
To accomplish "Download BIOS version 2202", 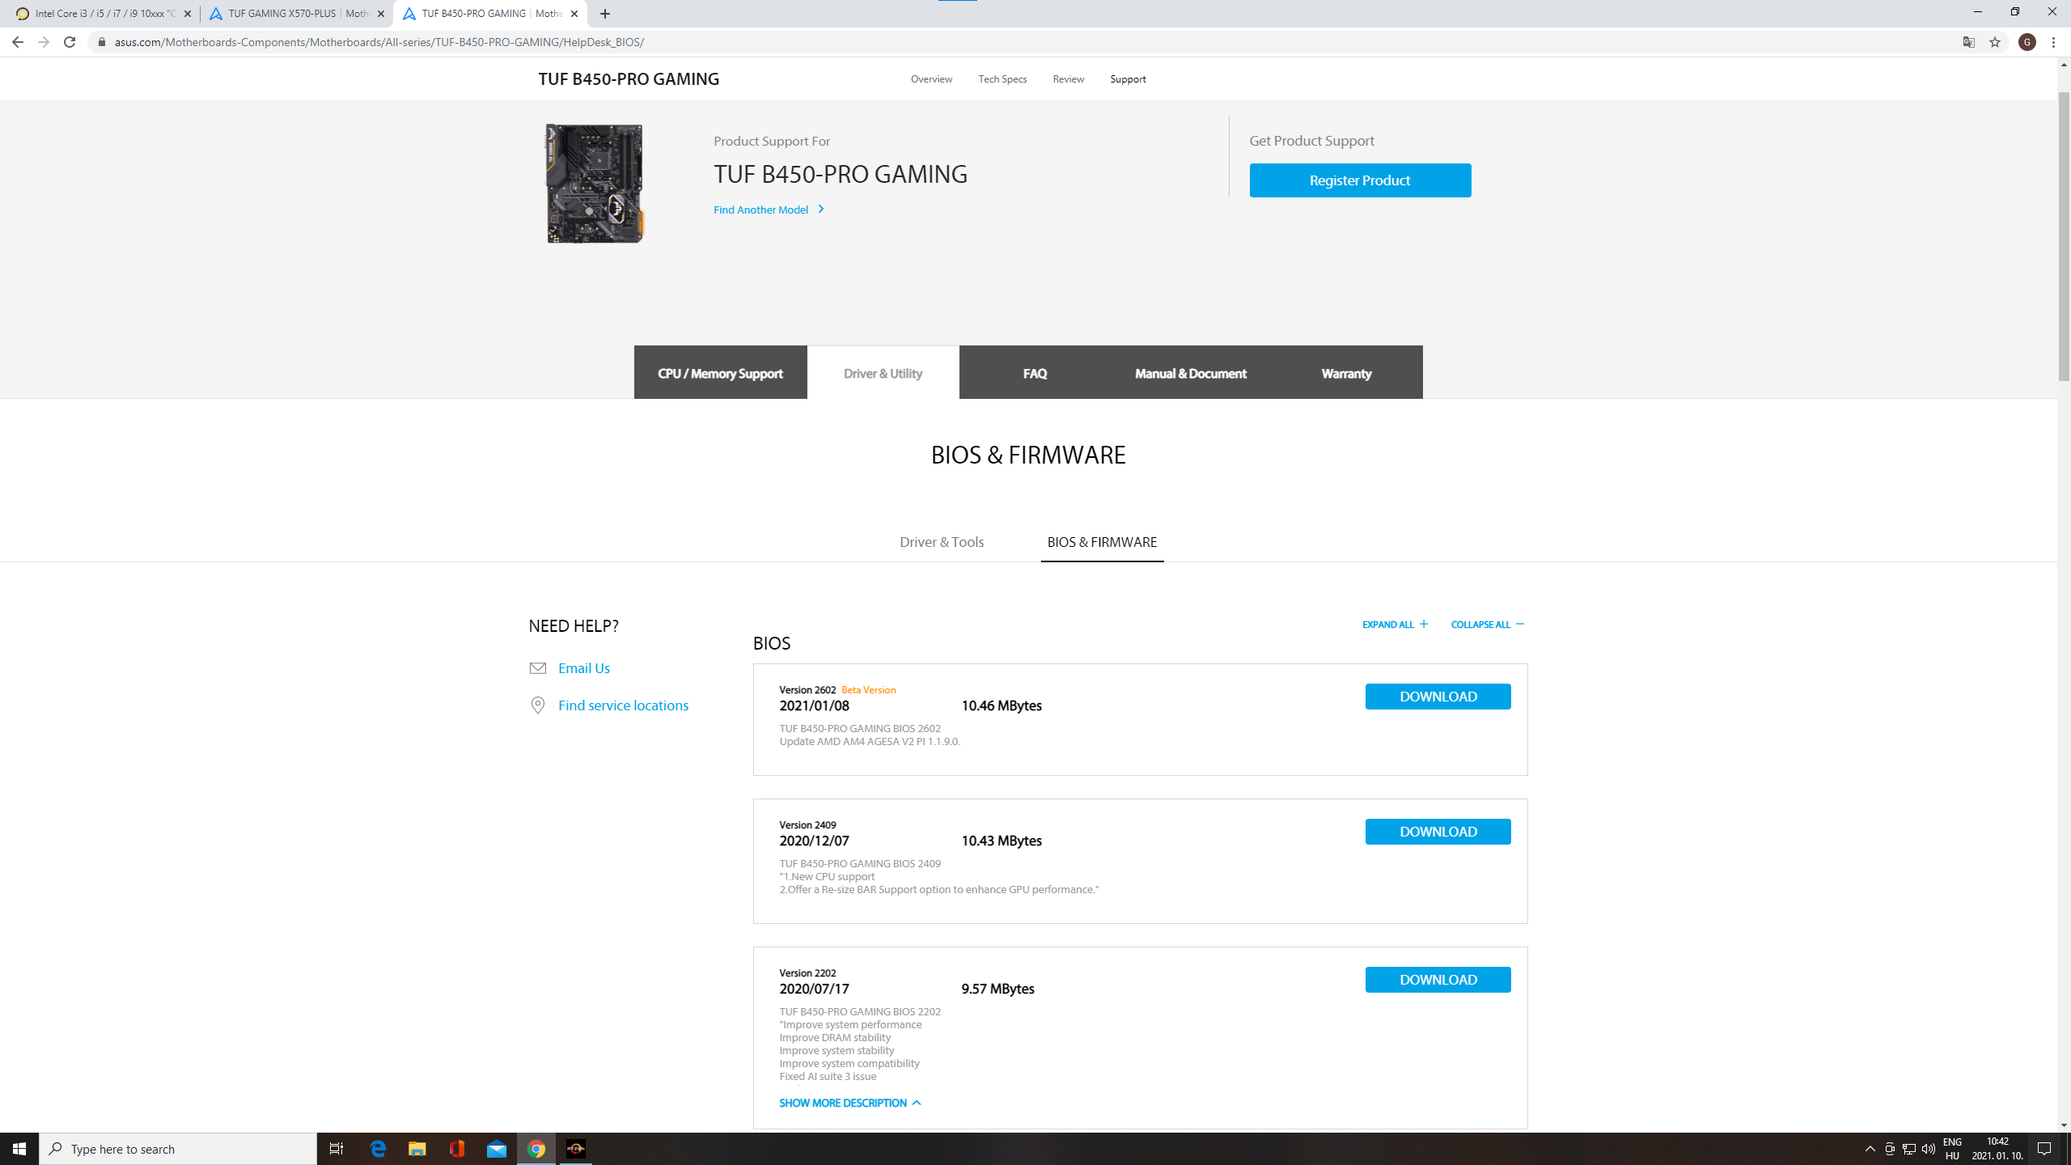I will [1438, 980].
